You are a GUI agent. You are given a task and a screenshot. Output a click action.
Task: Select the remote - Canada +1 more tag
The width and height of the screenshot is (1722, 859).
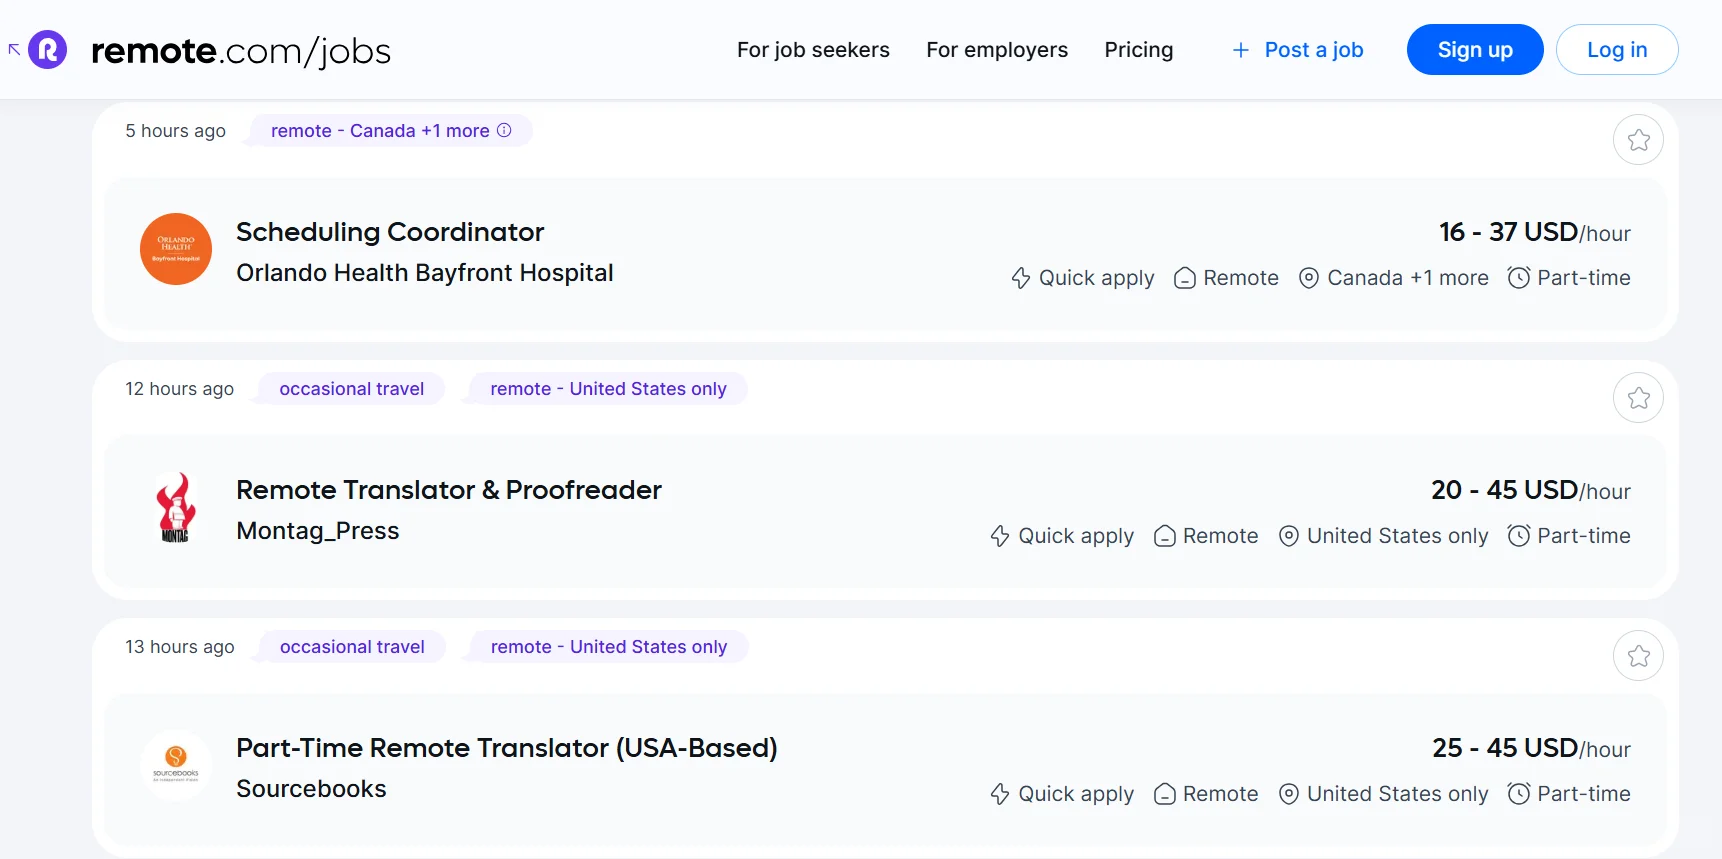coord(390,131)
